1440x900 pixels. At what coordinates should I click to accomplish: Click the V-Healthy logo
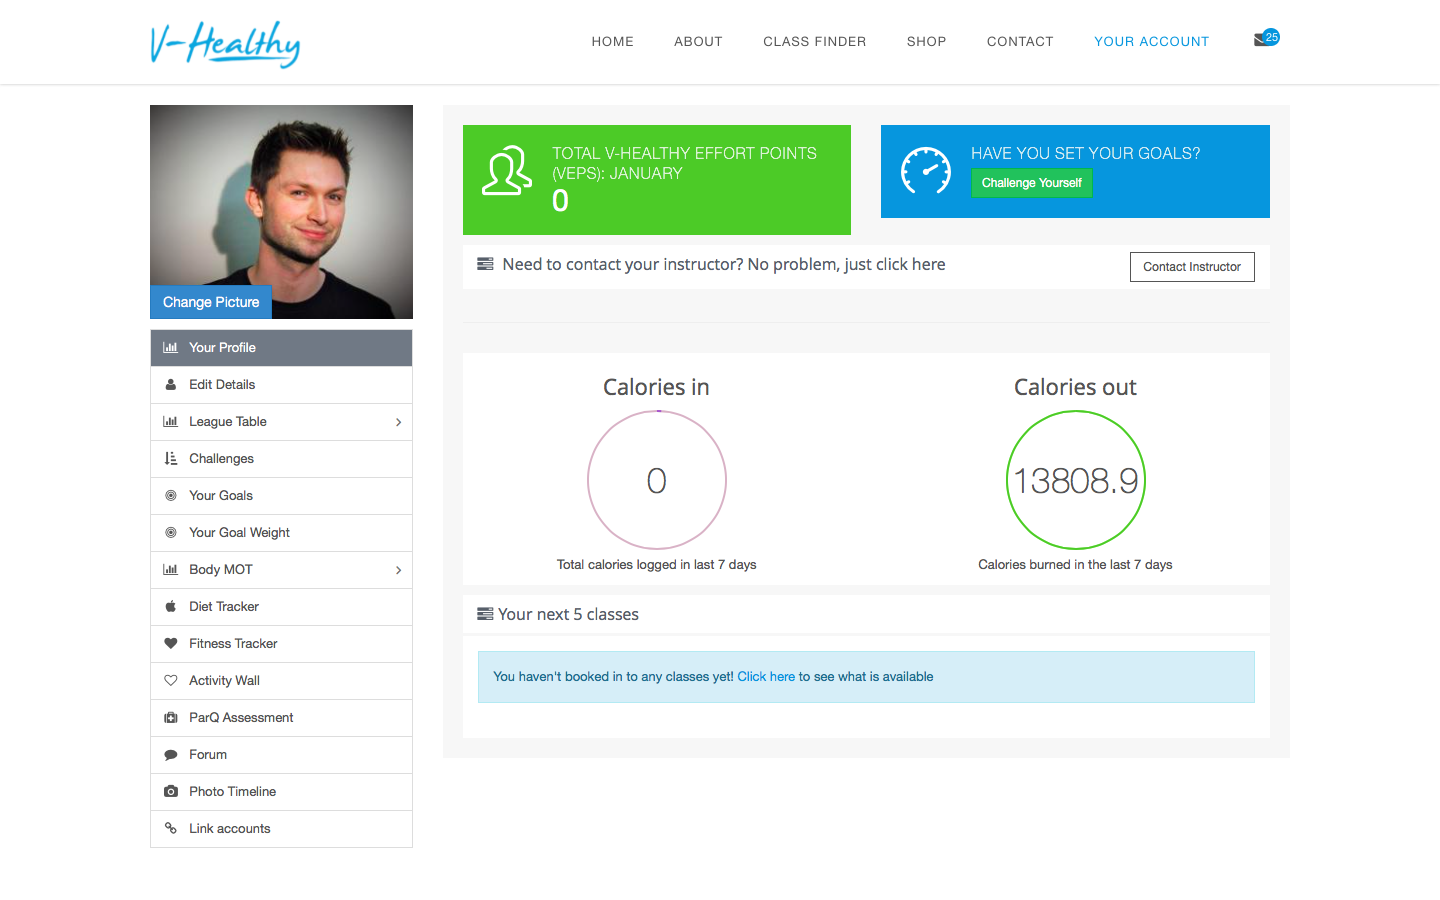click(225, 44)
